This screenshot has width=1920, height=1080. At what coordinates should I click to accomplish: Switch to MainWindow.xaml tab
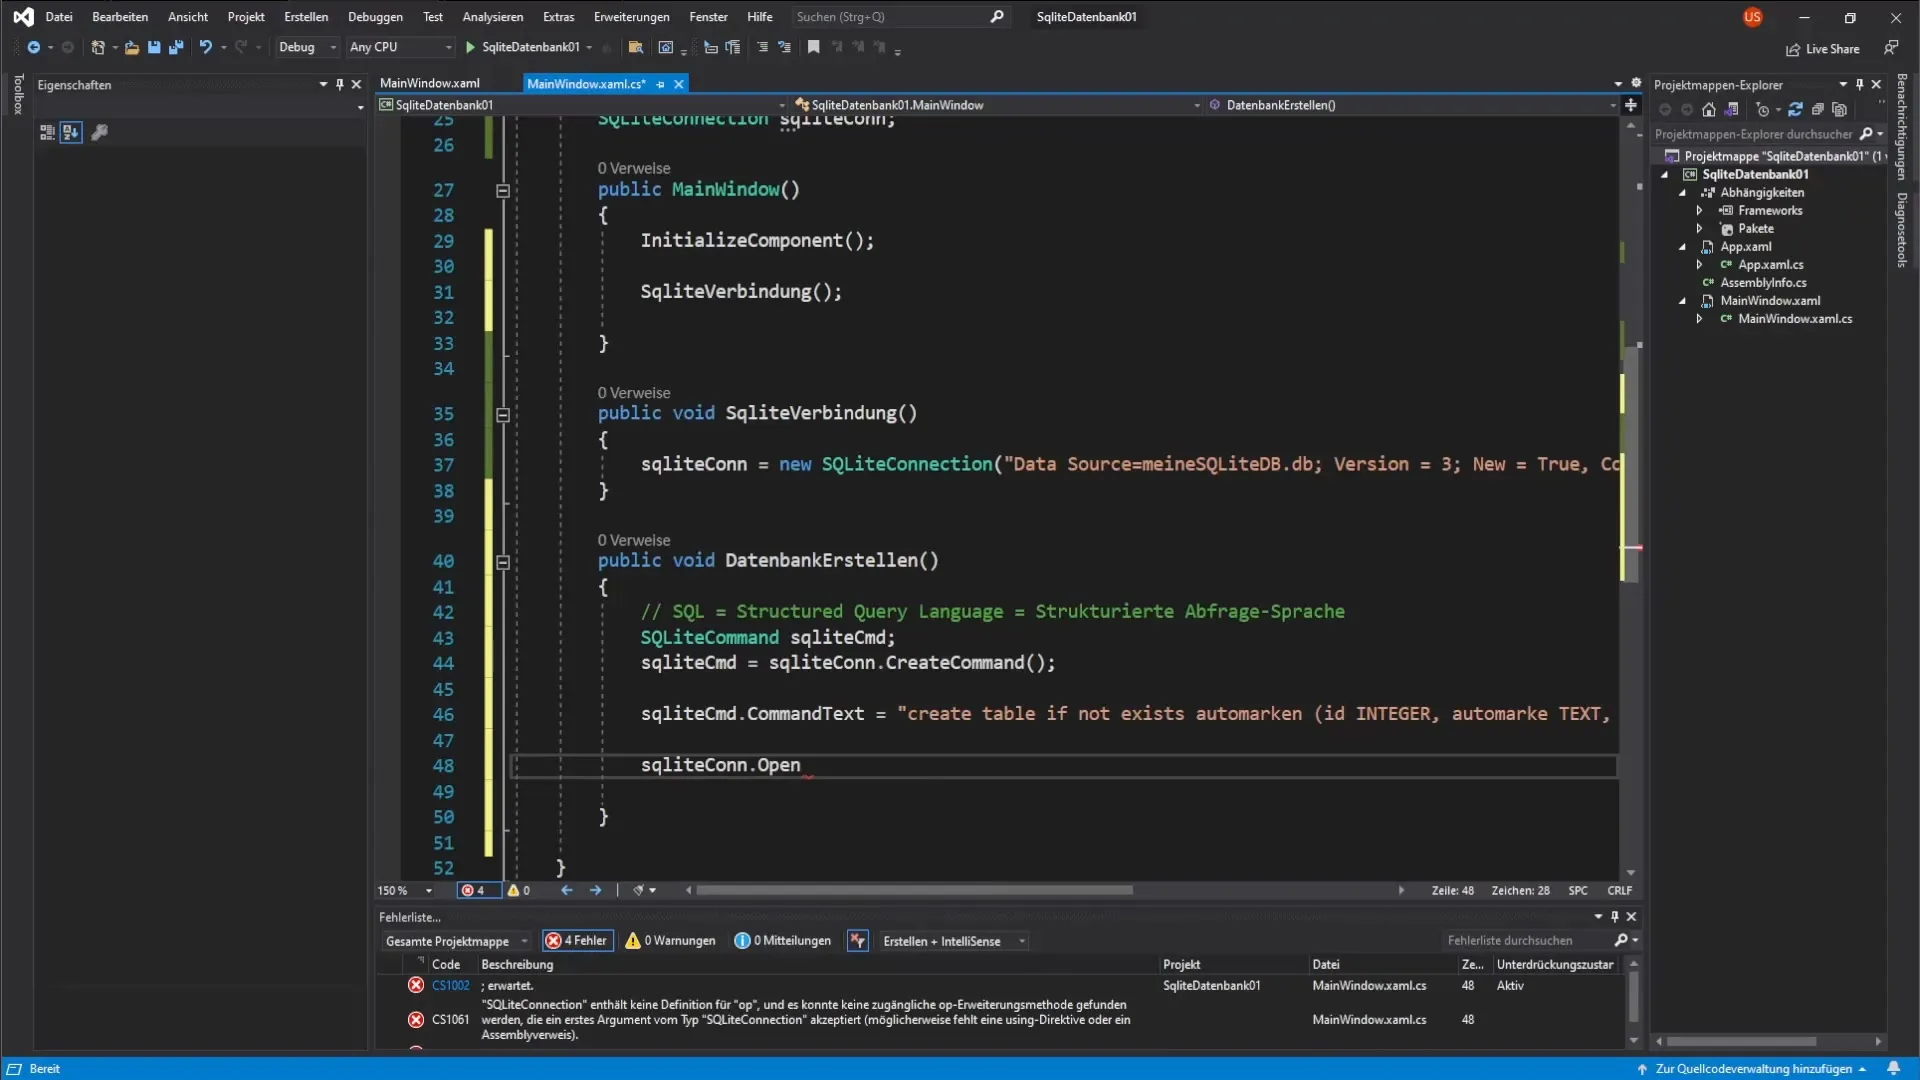(x=430, y=84)
